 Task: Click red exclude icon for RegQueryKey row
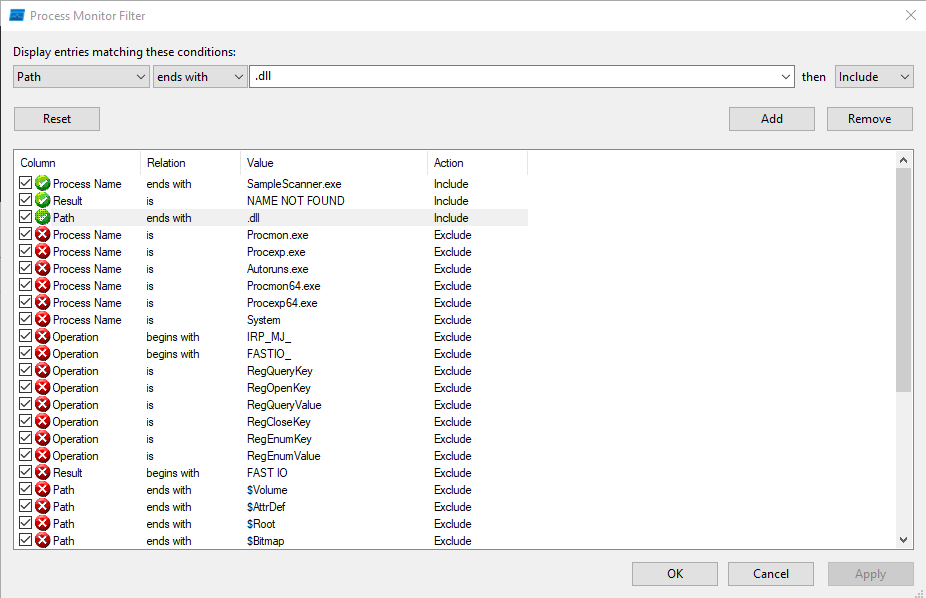pyautogui.click(x=43, y=371)
